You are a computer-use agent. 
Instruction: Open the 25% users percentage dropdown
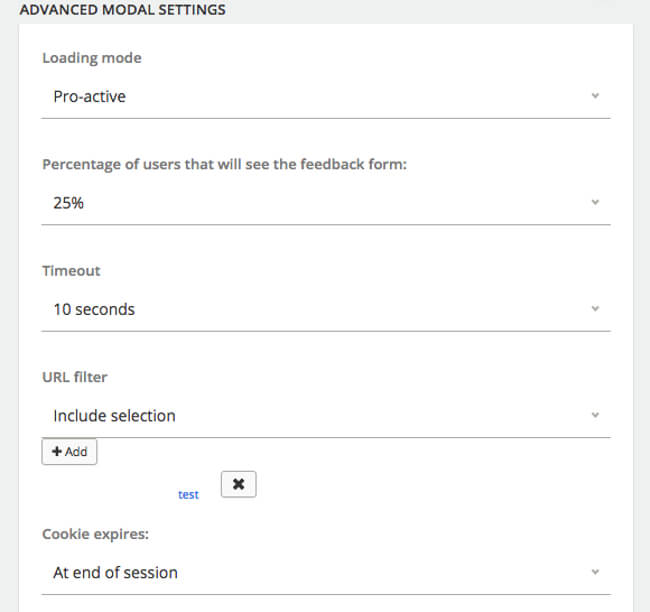(x=320, y=203)
